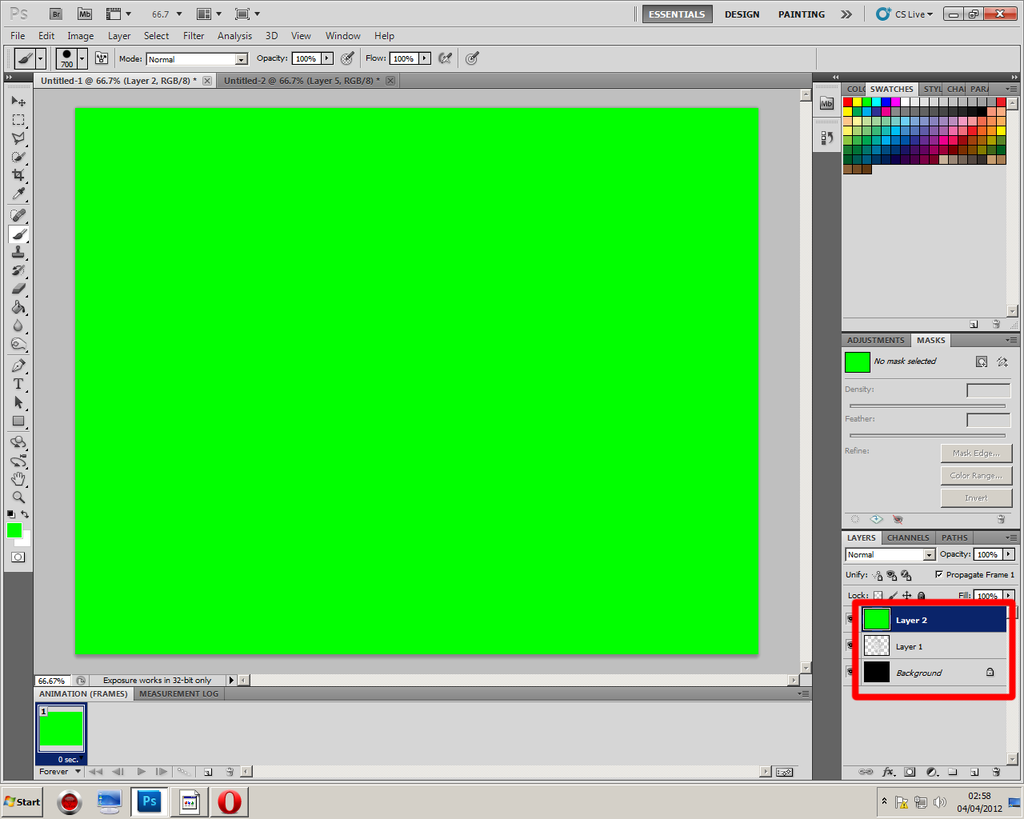Select the Quick Selection tool
Image resolution: width=1024 pixels, height=819 pixels.
pyautogui.click(x=18, y=157)
